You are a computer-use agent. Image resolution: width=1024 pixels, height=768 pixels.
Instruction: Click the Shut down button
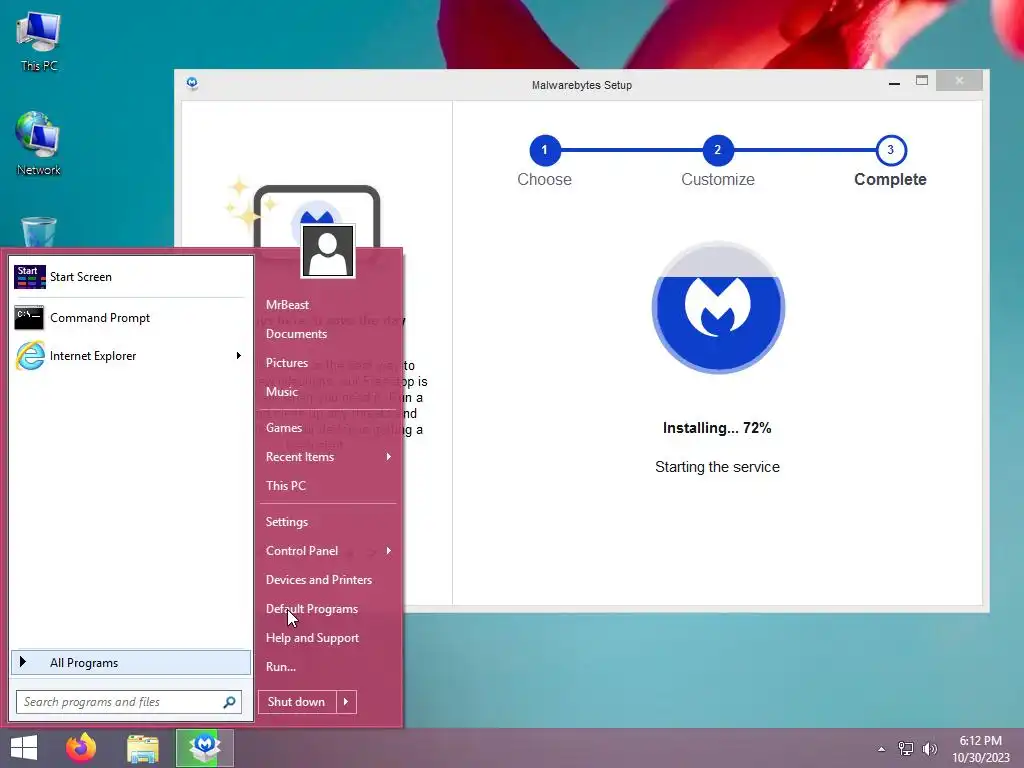coord(296,702)
